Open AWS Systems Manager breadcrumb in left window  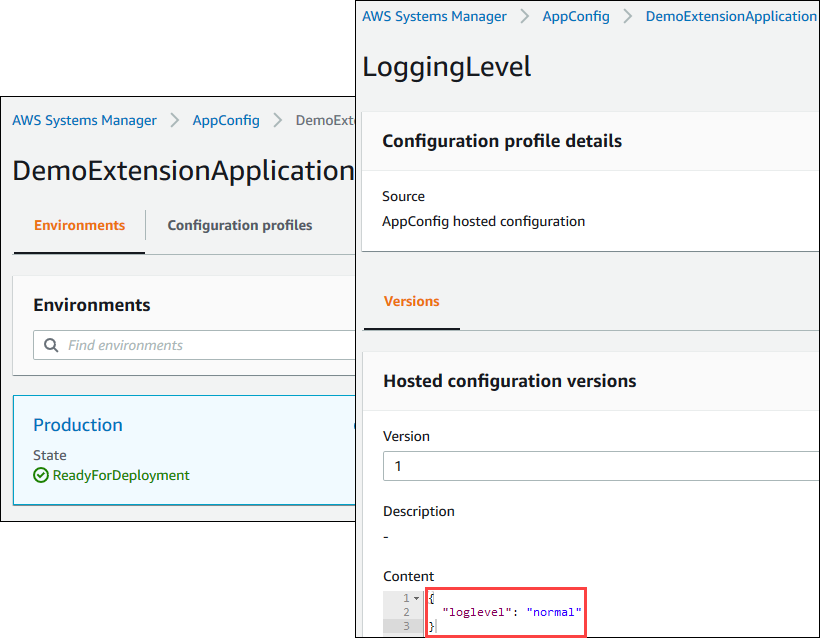pos(84,120)
